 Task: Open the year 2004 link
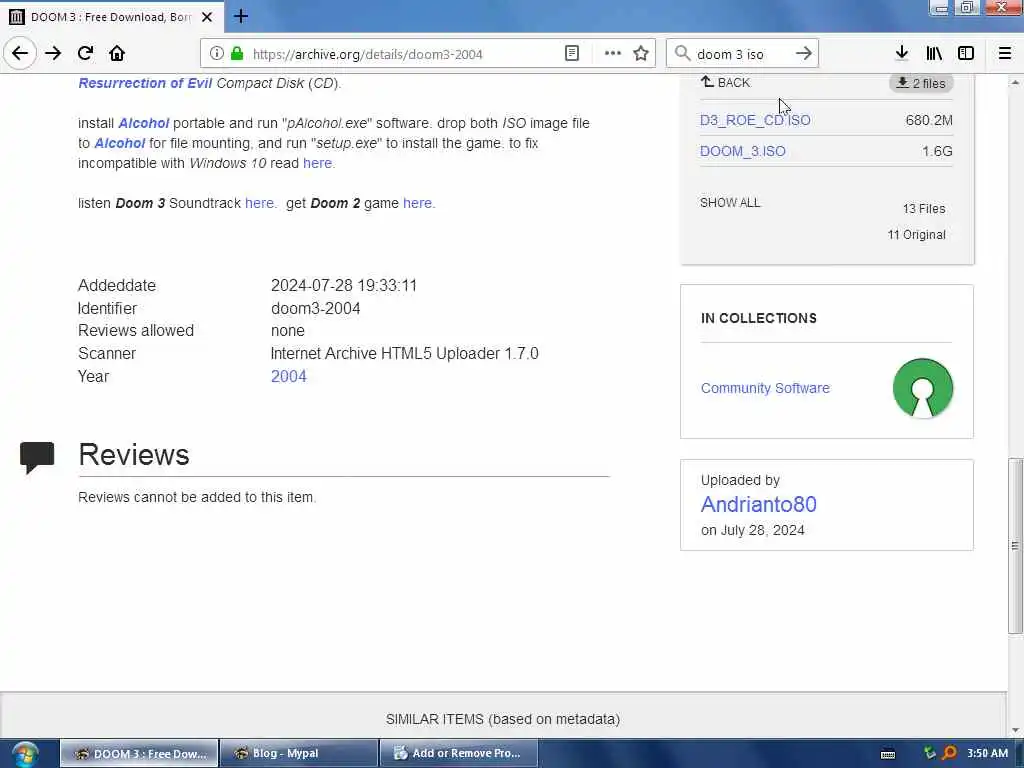tap(289, 376)
